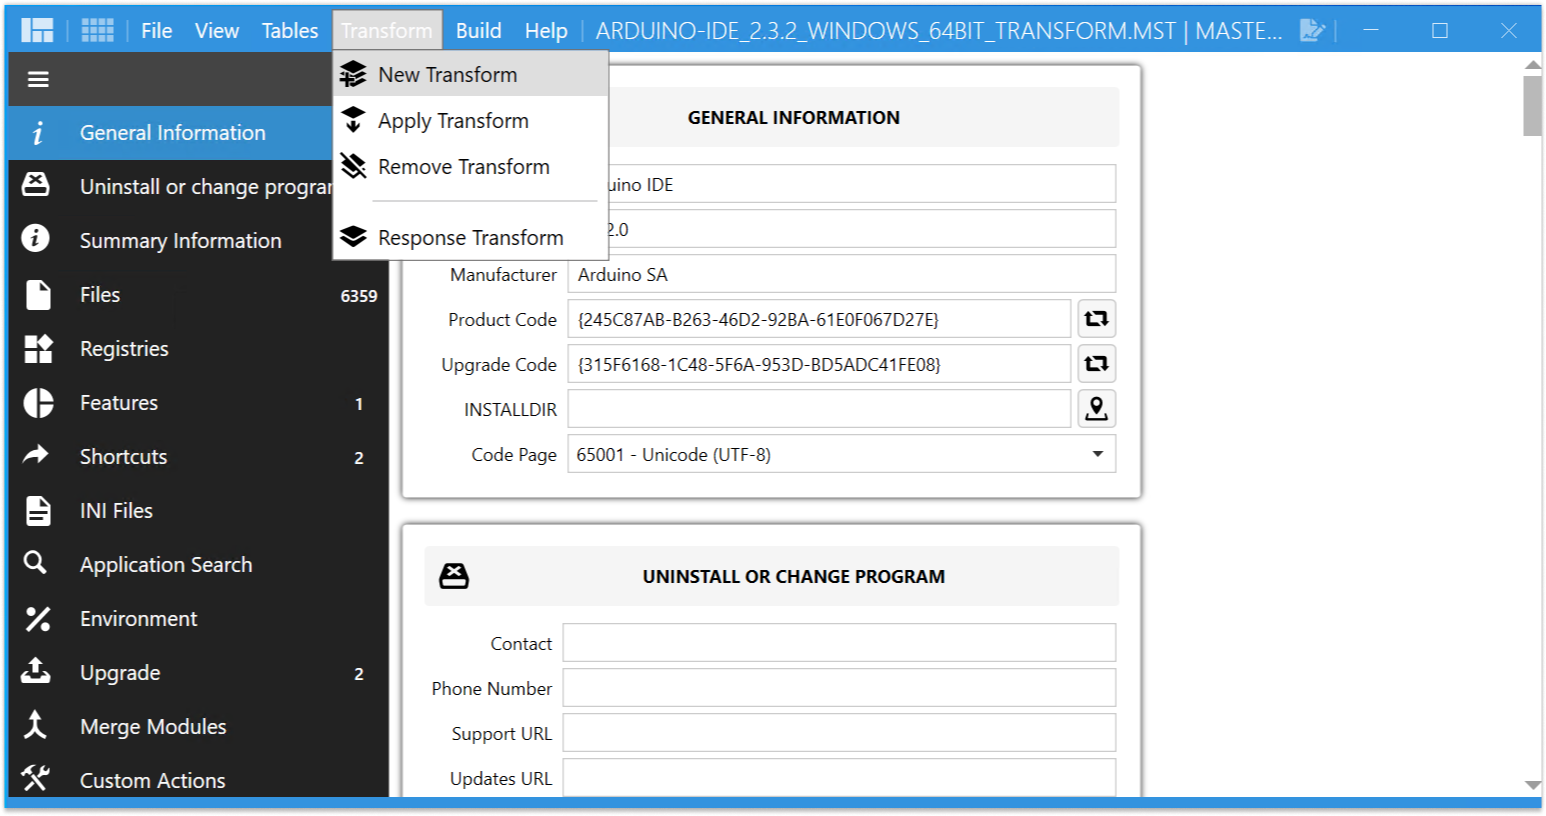The image size is (1546, 816).
Task: Go to Registries section
Action: [198, 349]
